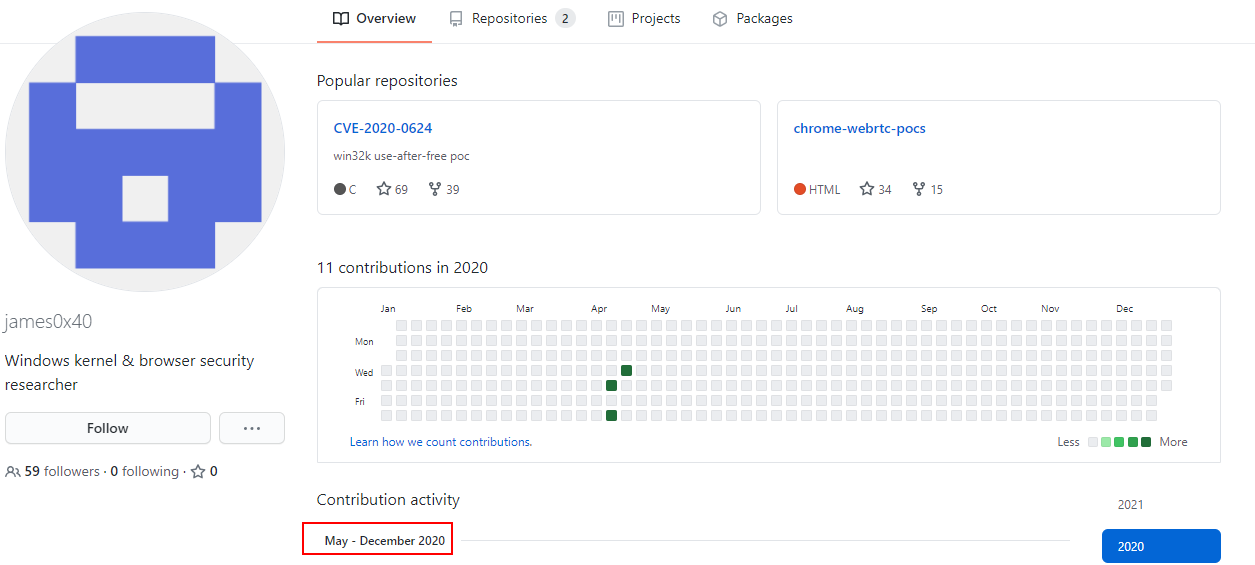
Task: Select the 2021 contribution year
Action: coord(1130,505)
